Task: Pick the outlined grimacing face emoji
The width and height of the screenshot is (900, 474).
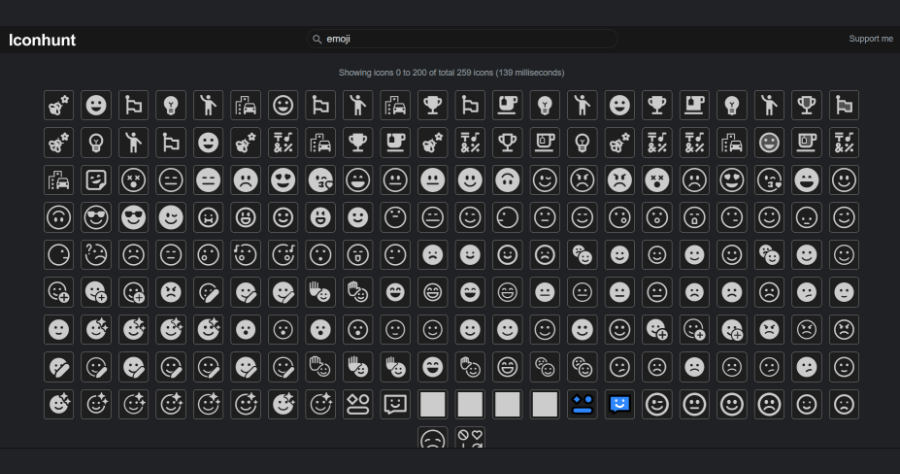Action: click(208, 217)
